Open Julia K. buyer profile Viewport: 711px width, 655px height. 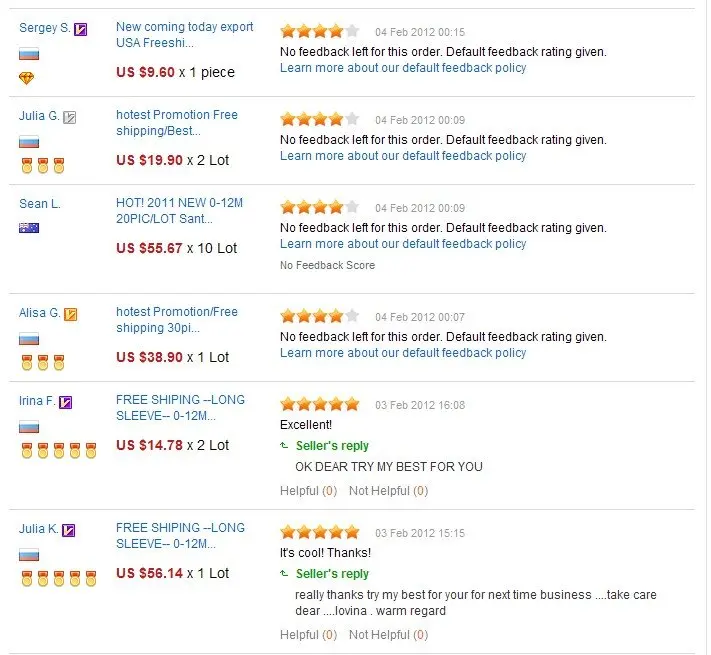(39, 529)
